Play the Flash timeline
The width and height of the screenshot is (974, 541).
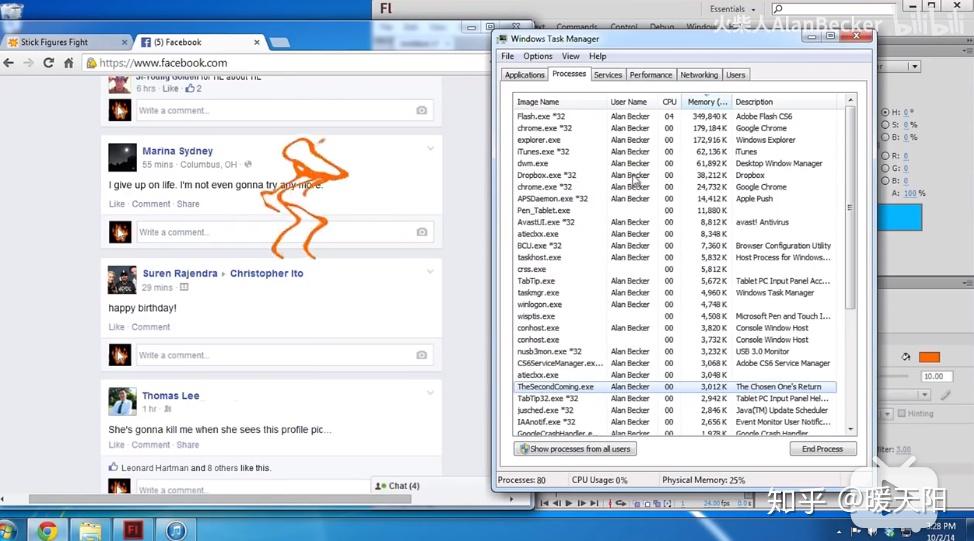(569, 503)
